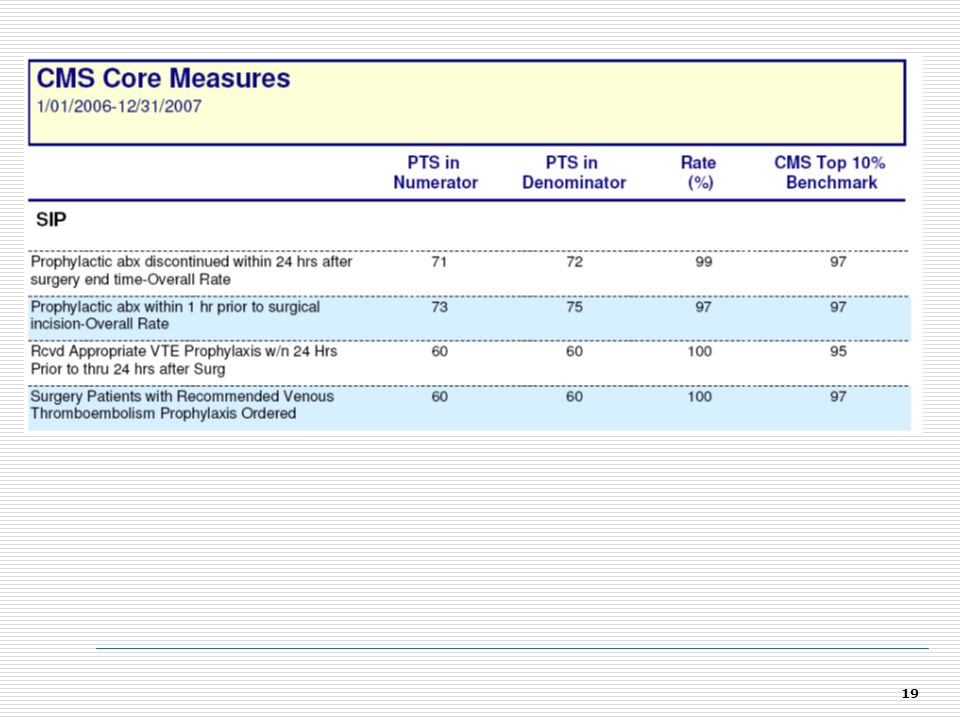Screen dimensions: 960x720
Task: Click the CMS Top 10% Benchmark header
Action: (830, 173)
